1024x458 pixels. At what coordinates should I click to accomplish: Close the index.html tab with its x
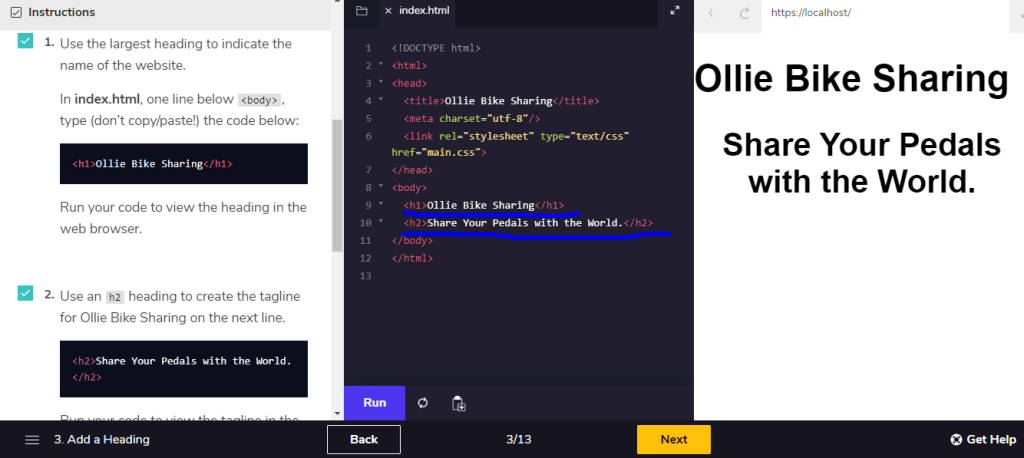coord(388,11)
